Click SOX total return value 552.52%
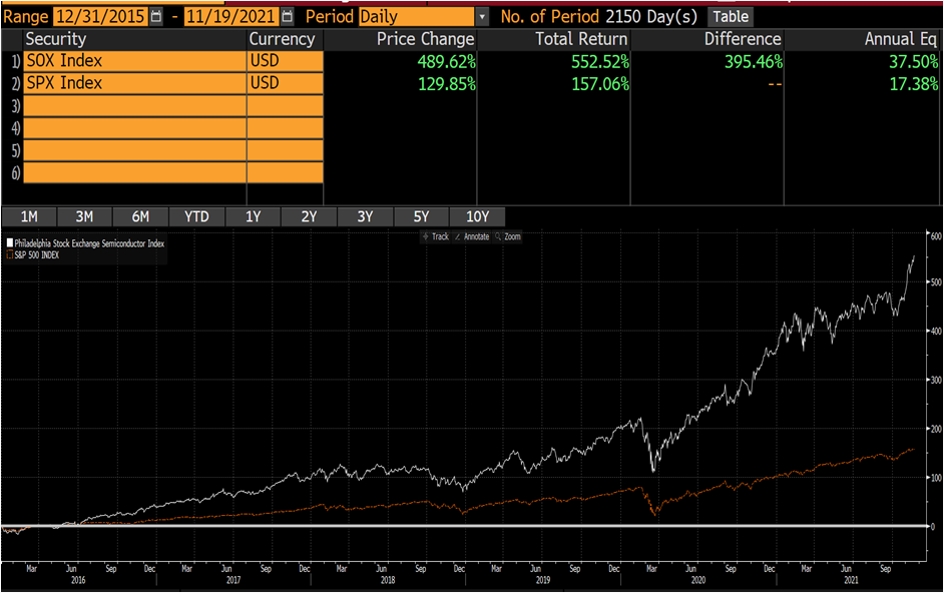 tap(600, 61)
